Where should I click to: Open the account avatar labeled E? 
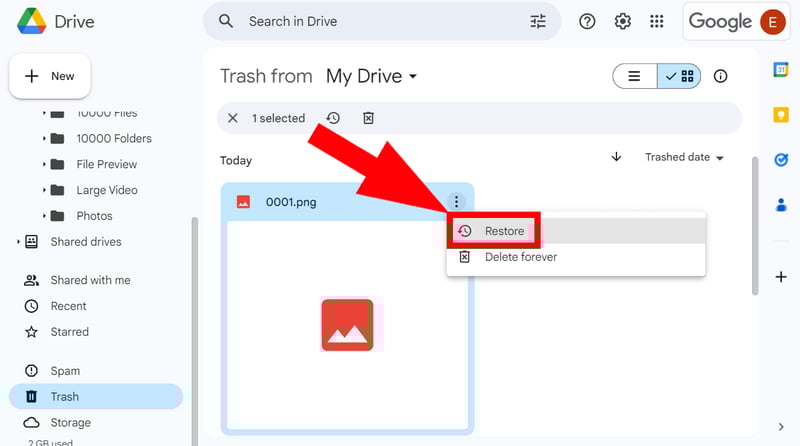[772, 22]
